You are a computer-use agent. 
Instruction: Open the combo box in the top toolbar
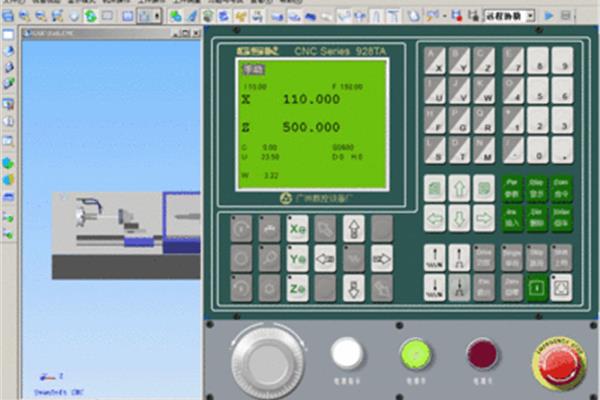tap(509, 16)
